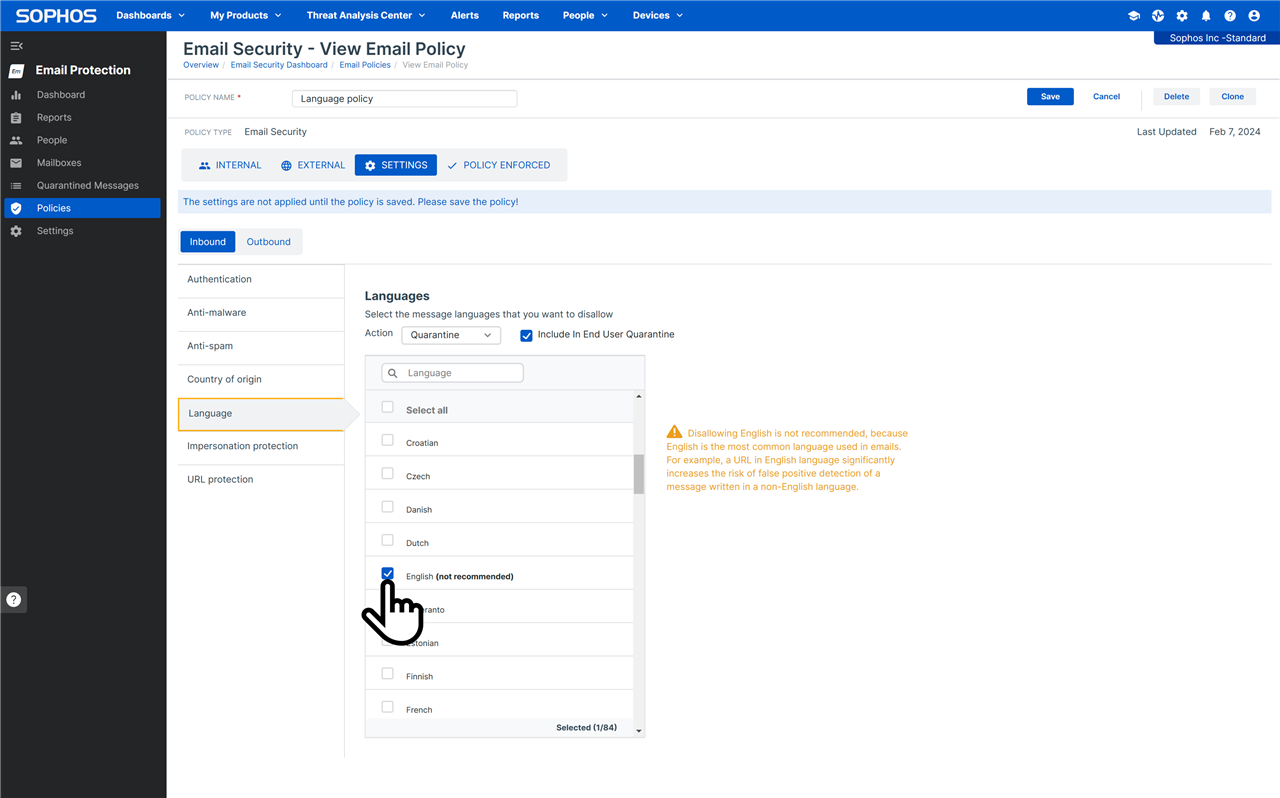Select the SETTINGS tab

(396, 165)
